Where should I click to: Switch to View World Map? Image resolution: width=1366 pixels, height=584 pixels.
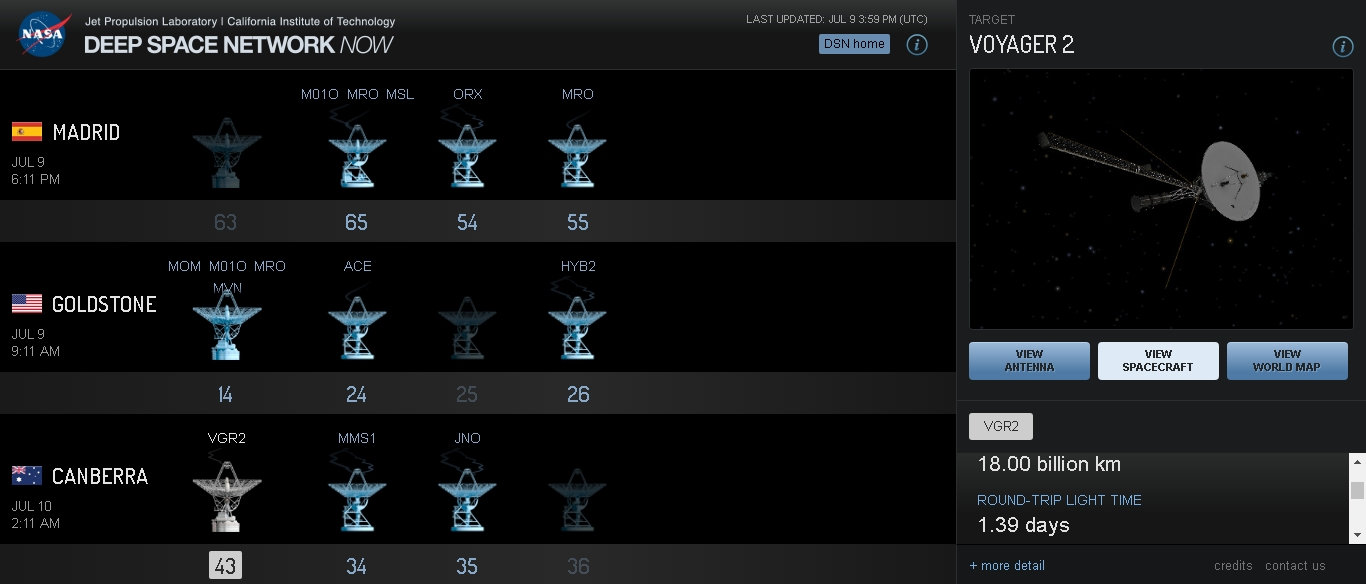(x=1287, y=361)
